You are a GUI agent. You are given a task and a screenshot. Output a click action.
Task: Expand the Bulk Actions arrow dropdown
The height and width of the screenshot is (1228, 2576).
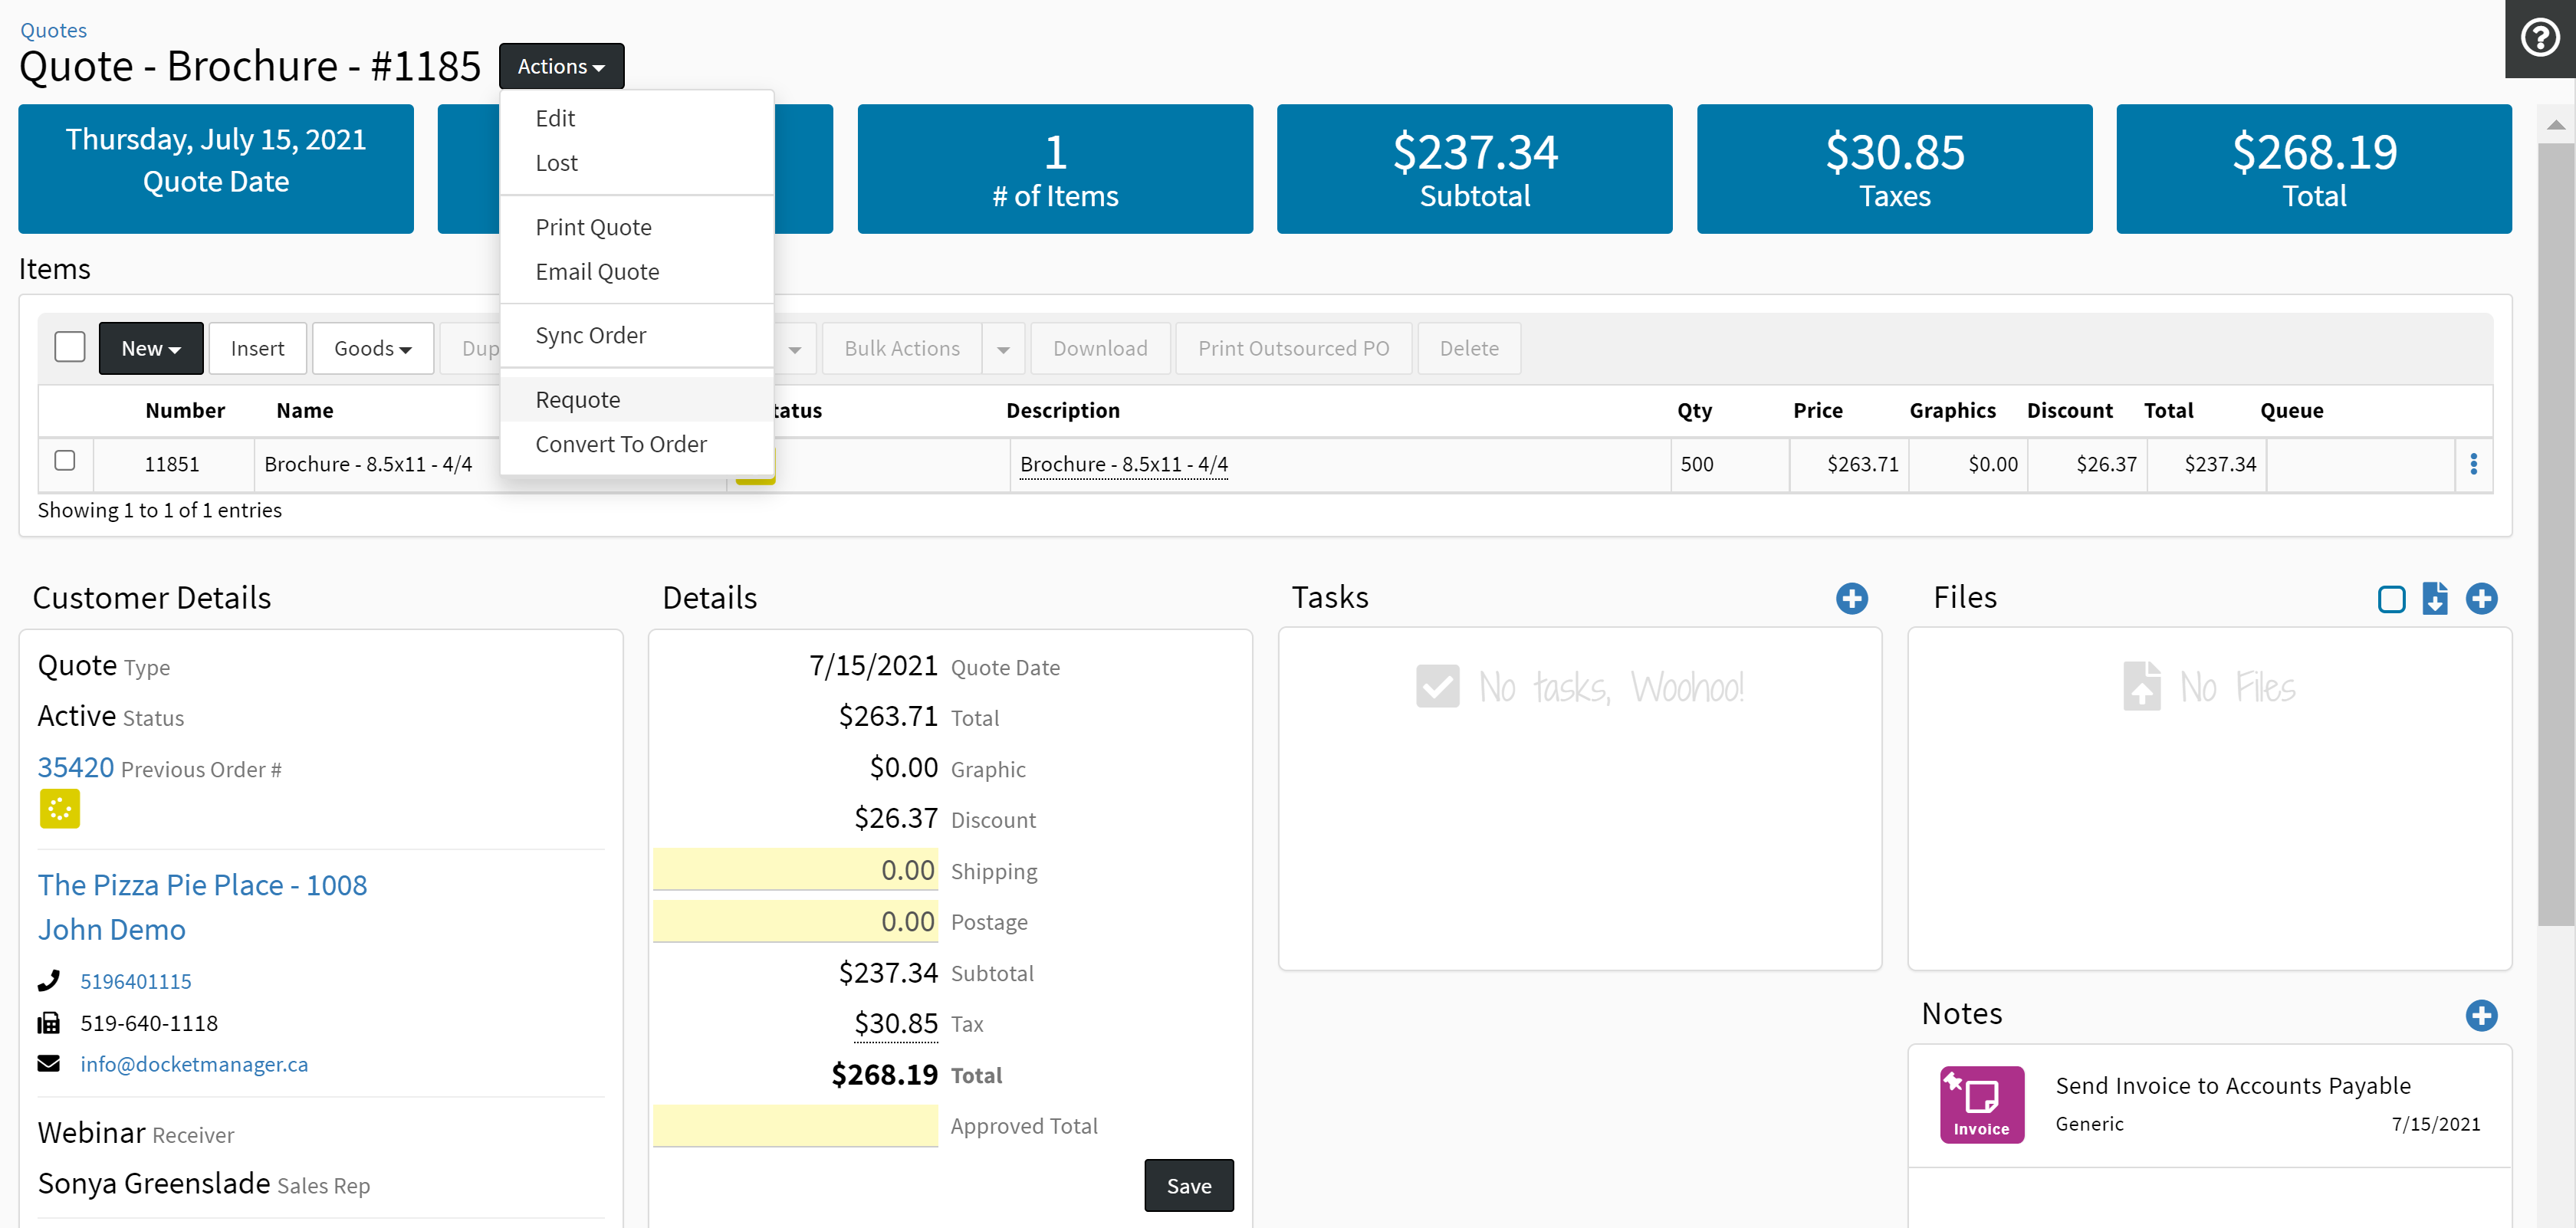coord(1003,349)
